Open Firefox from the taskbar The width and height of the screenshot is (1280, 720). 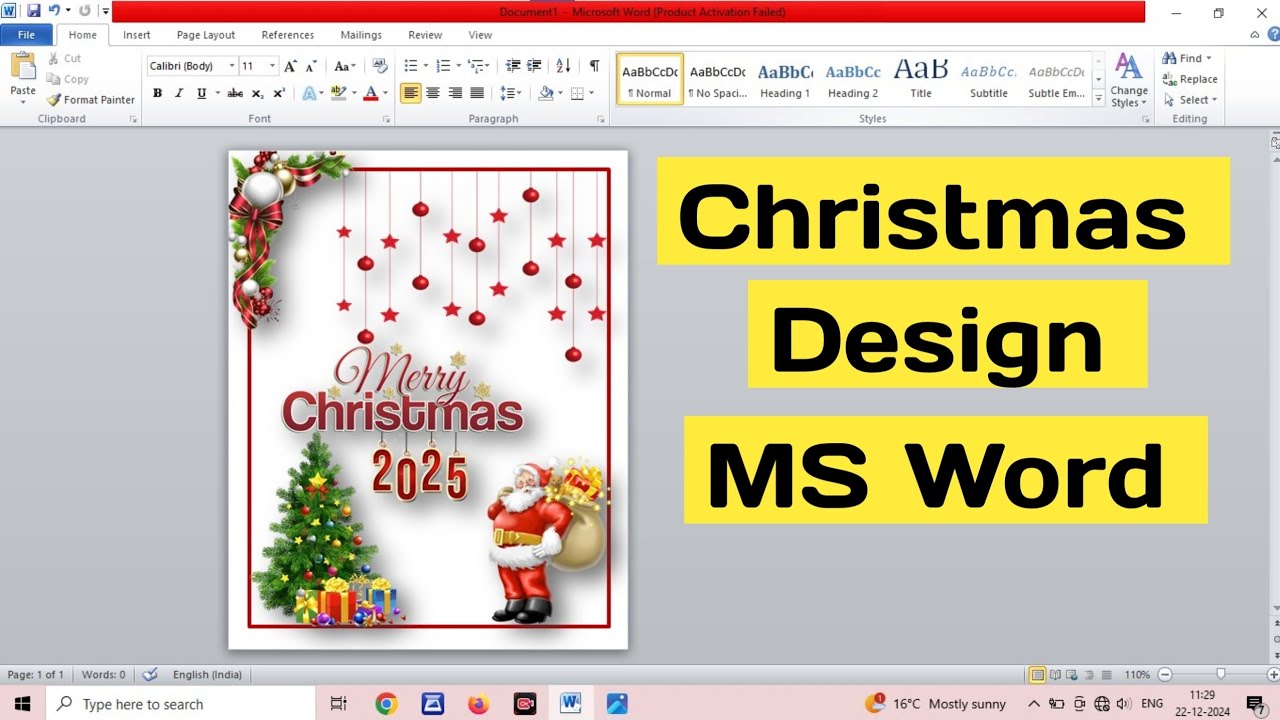pyautogui.click(x=478, y=704)
